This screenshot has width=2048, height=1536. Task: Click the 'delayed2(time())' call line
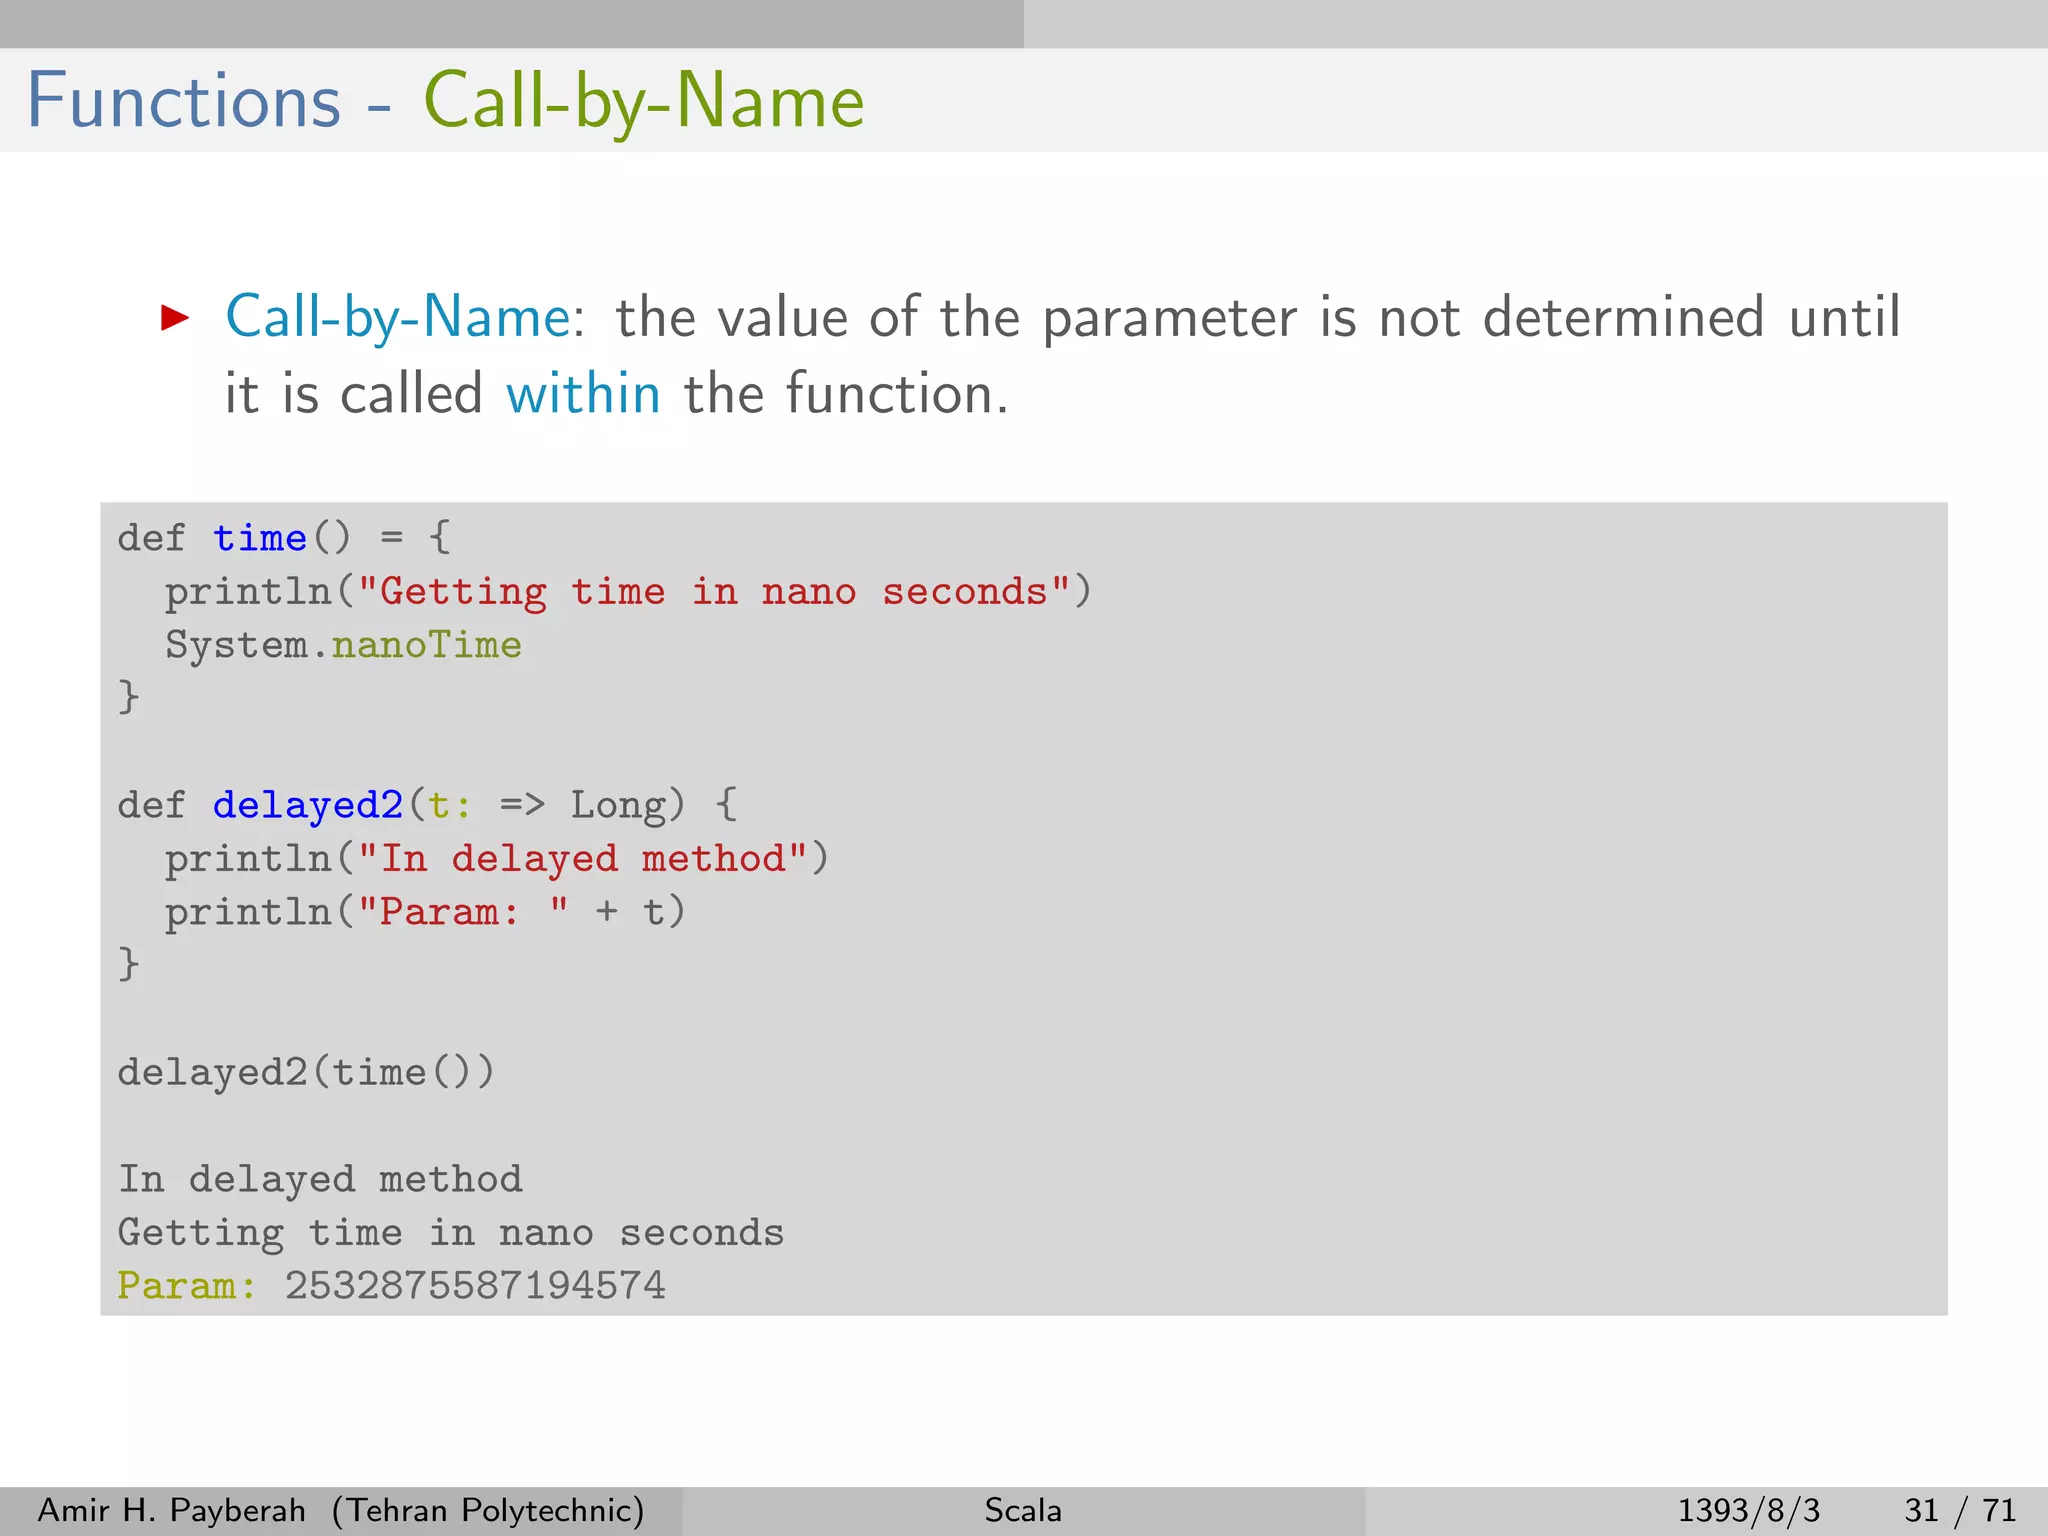click(306, 1073)
